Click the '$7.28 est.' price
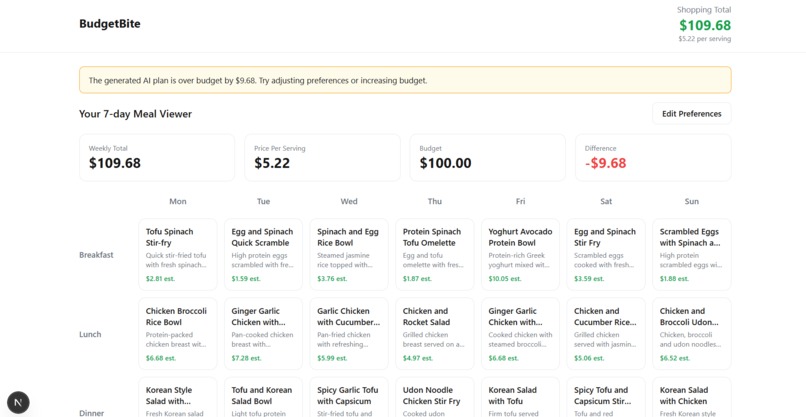Screen dimensions: 806x417 click(246, 358)
